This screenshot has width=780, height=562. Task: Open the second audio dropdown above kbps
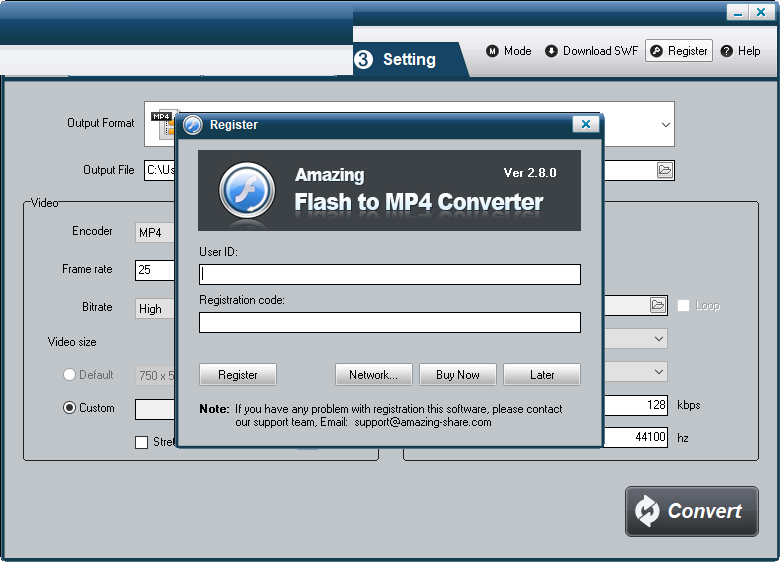coord(659,372)
